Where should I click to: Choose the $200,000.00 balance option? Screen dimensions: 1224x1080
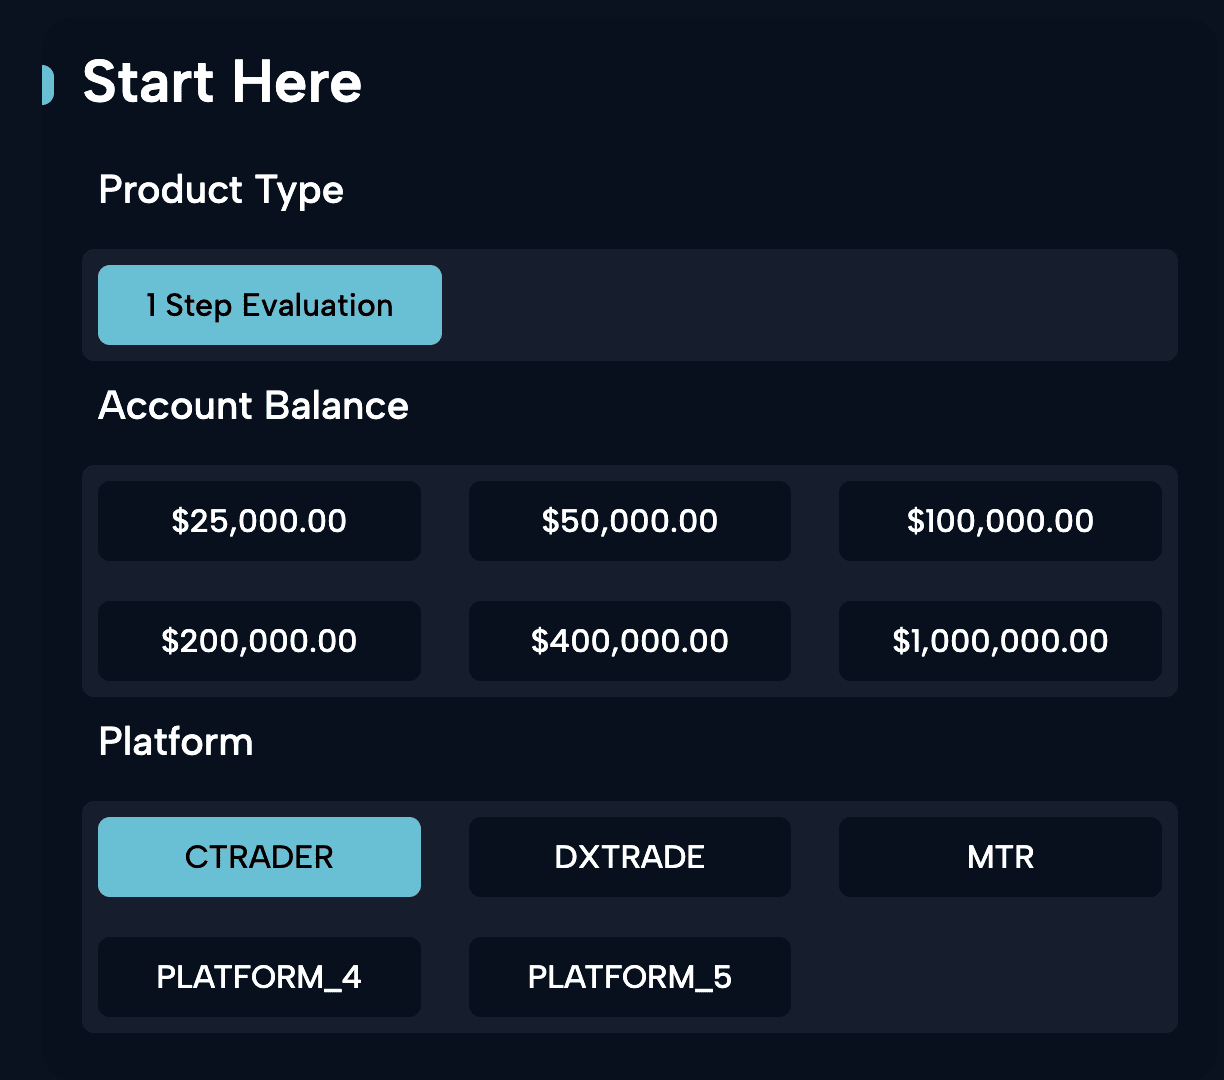click(x=259, y=641)
